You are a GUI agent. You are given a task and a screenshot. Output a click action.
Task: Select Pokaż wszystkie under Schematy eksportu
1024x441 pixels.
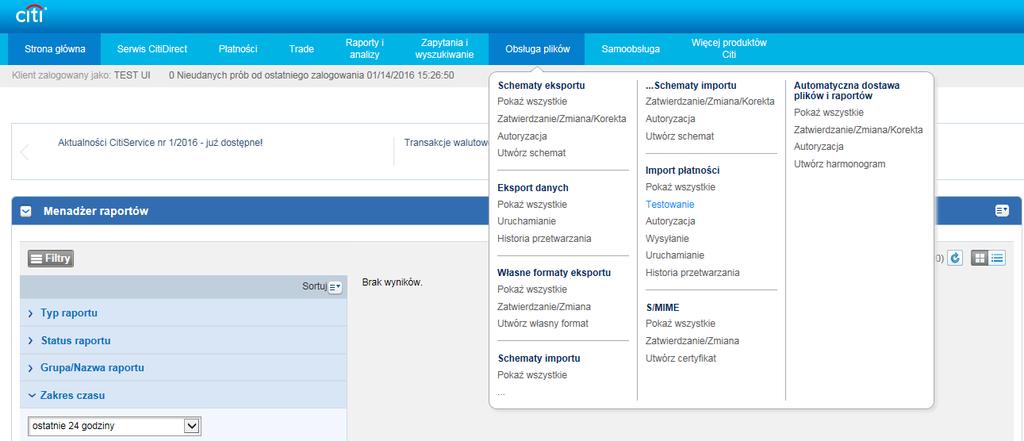pyautogui.click(x=532, y=102)
